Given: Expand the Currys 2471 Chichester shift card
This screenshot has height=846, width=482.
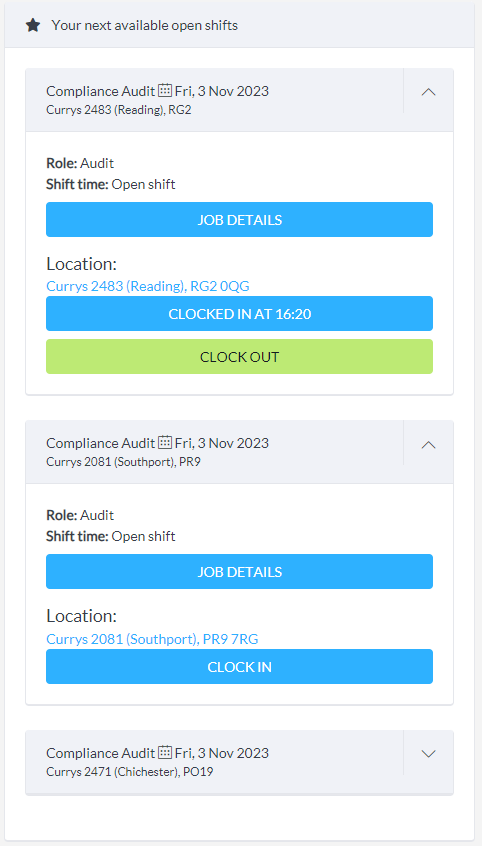Looking at the screenshot, I should [428, 754].
